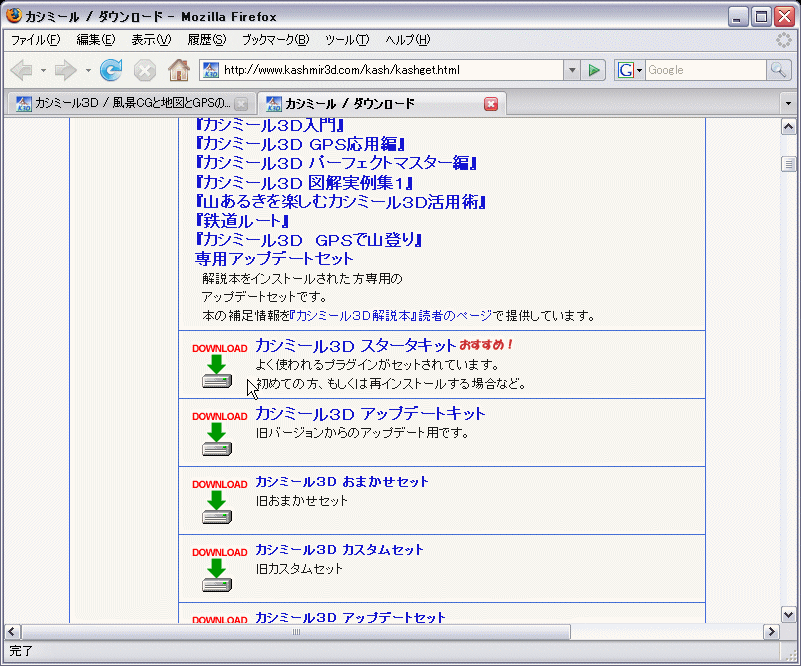
Task: Open 『カシミール3D パーフェクトマスター編』 link
Action: pyautogui.click(x=336, y=163)
